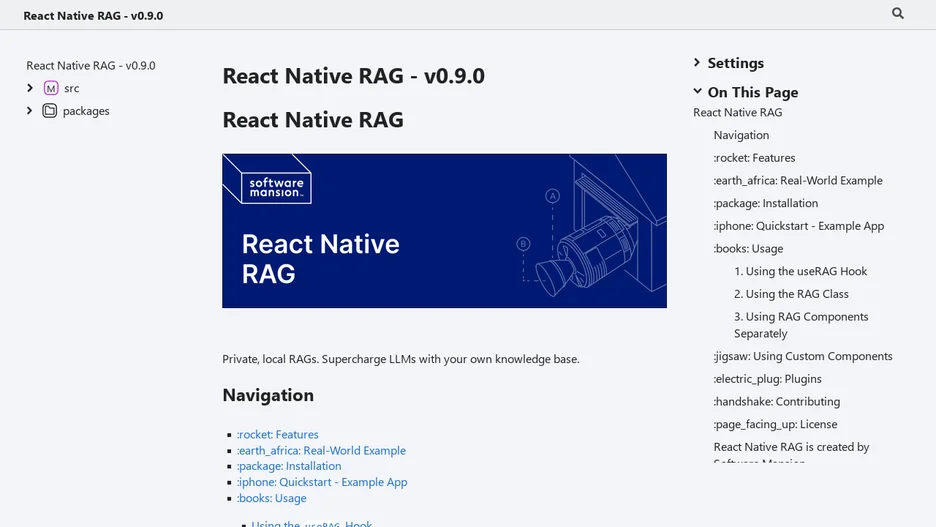
Task: Open :books: Usage link in Navigation list
Action: [x=272, y=498]
